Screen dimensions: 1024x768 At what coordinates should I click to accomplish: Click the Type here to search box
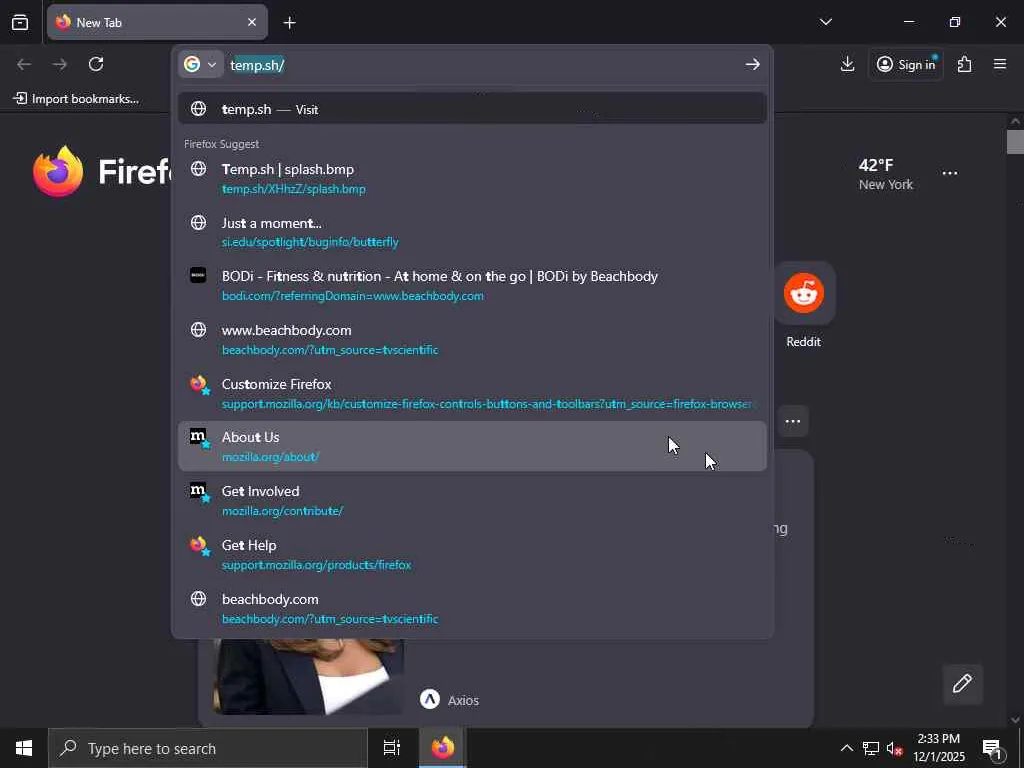(x=208, y=748)
